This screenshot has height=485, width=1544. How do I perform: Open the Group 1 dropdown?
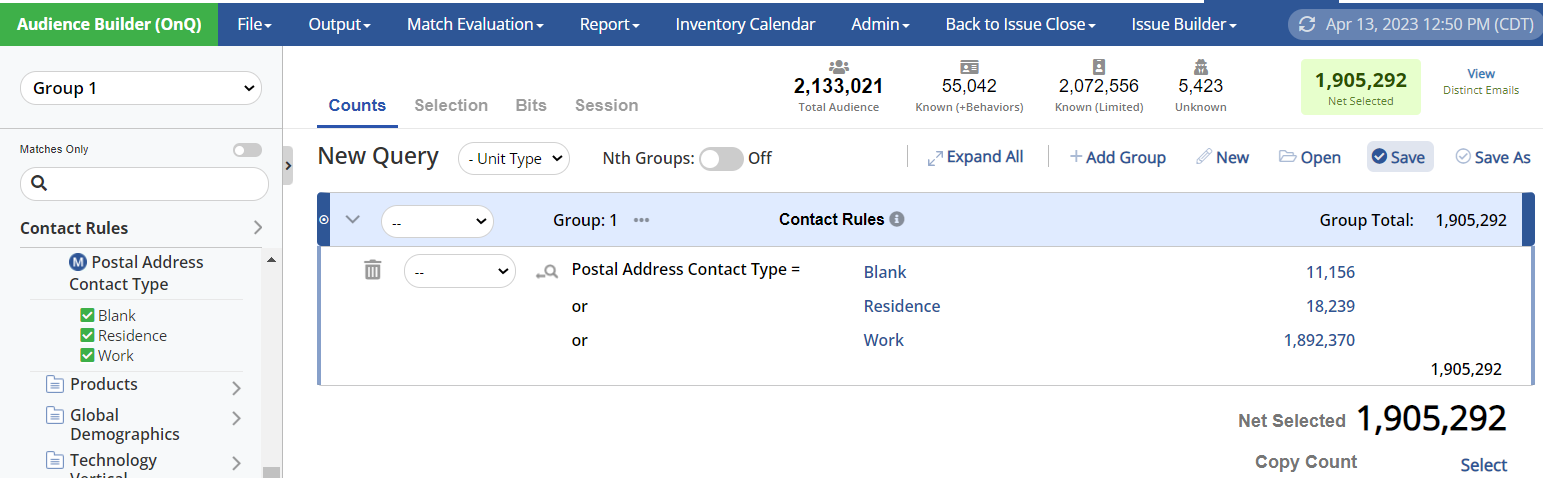tap(140, 88)
